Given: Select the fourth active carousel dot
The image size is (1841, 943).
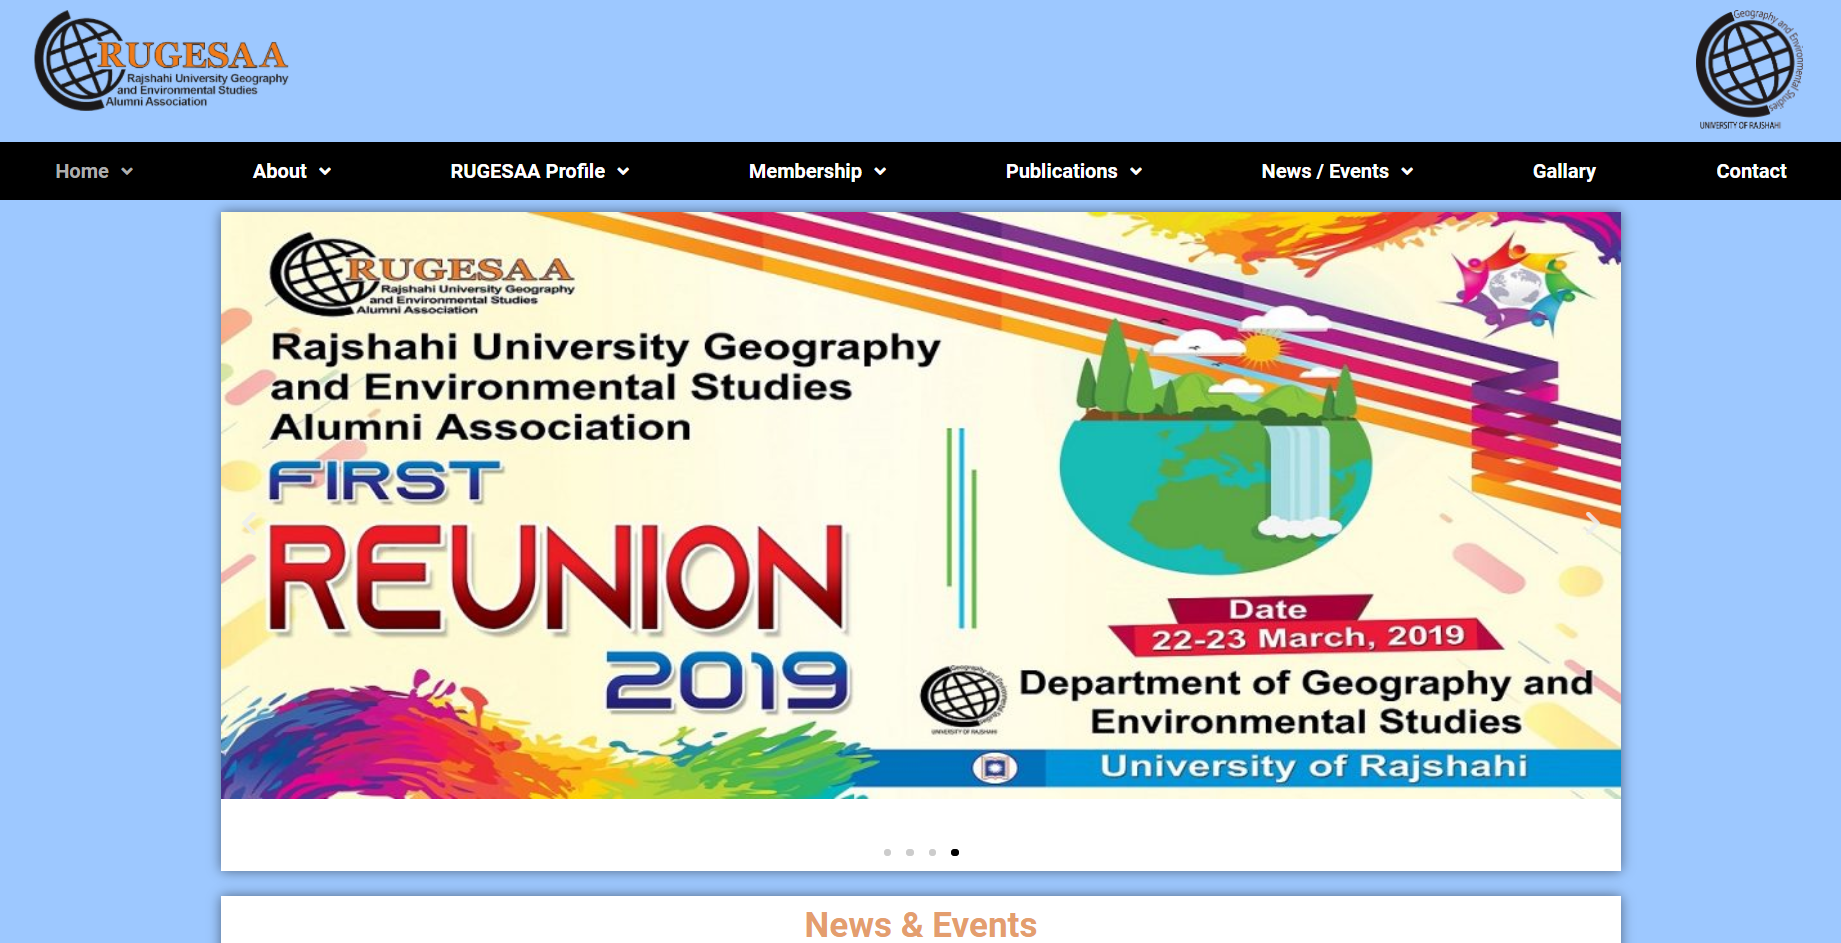Looking at the screenshot, I should coord(955,852).
